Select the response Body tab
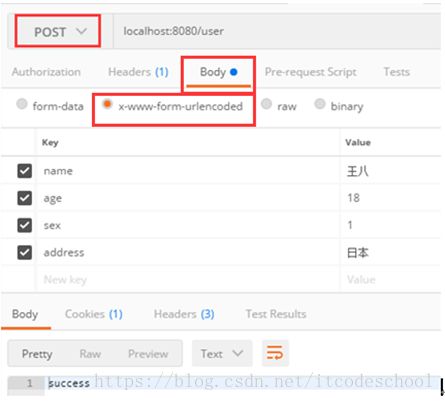Screen dimensions: 445x401 point(25,314)
